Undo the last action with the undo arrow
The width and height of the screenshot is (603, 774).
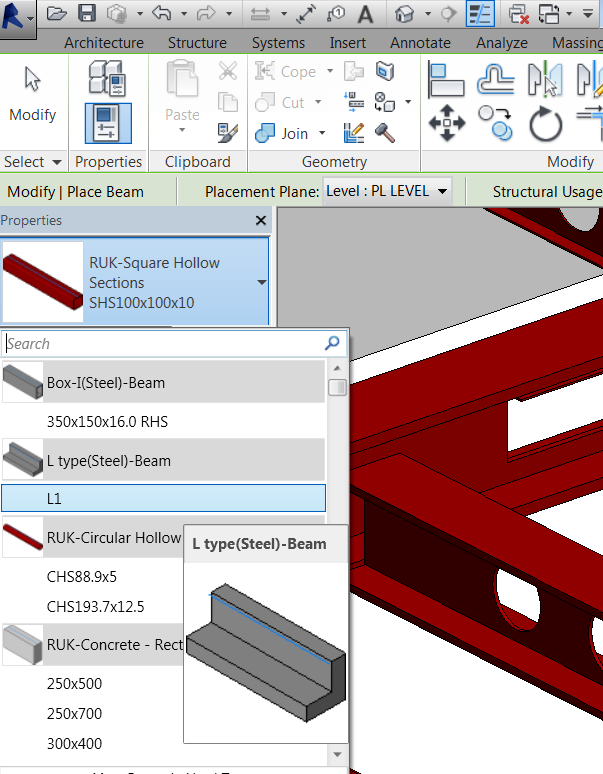pos(161,13)
